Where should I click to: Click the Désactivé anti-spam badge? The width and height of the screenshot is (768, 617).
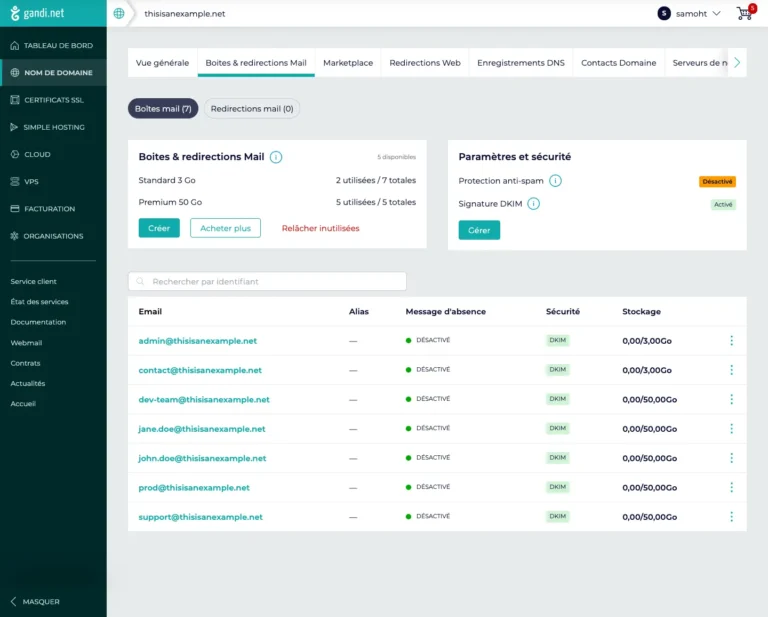pos(717,182)
